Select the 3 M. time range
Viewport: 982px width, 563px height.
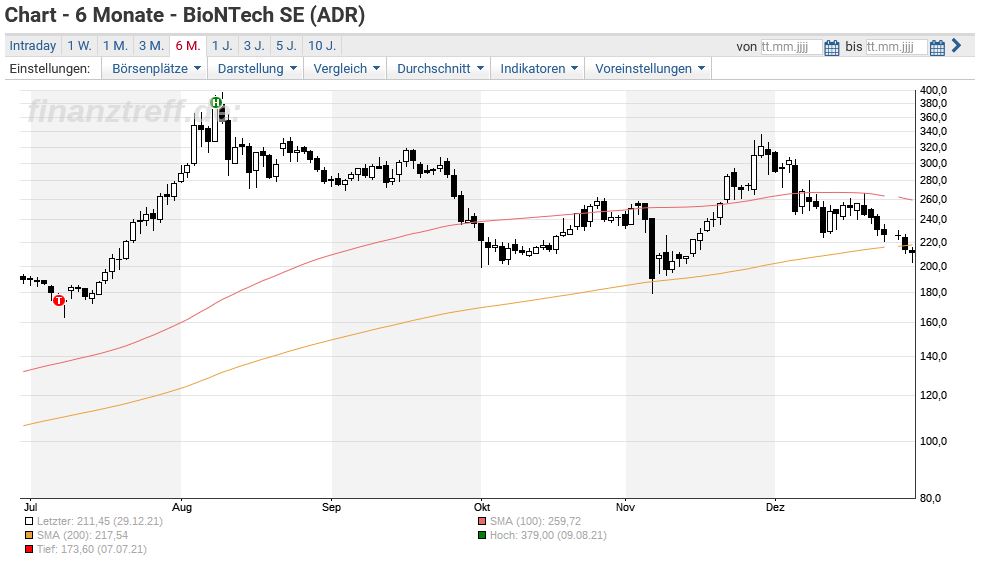click(151, 46)
